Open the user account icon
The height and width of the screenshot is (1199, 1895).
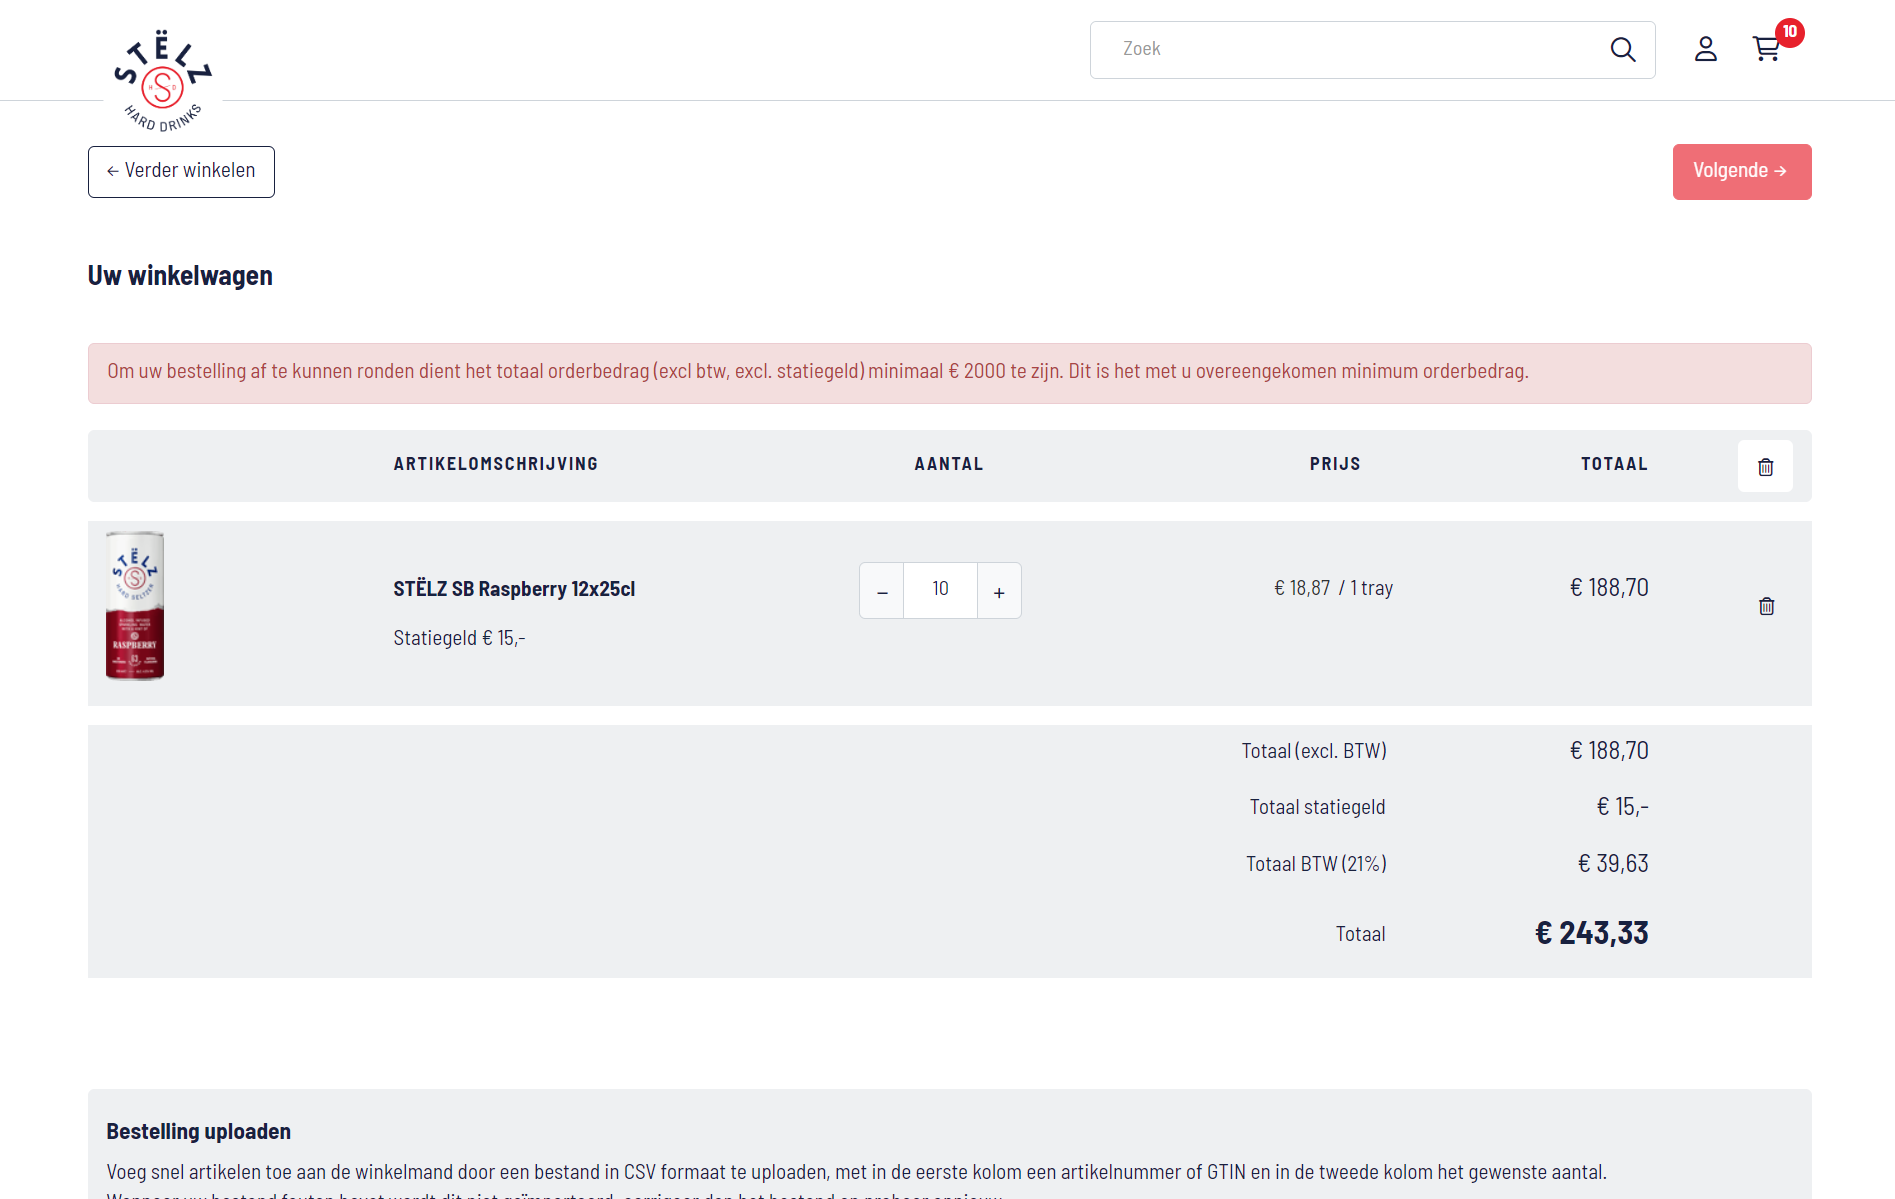point(1706,49)
